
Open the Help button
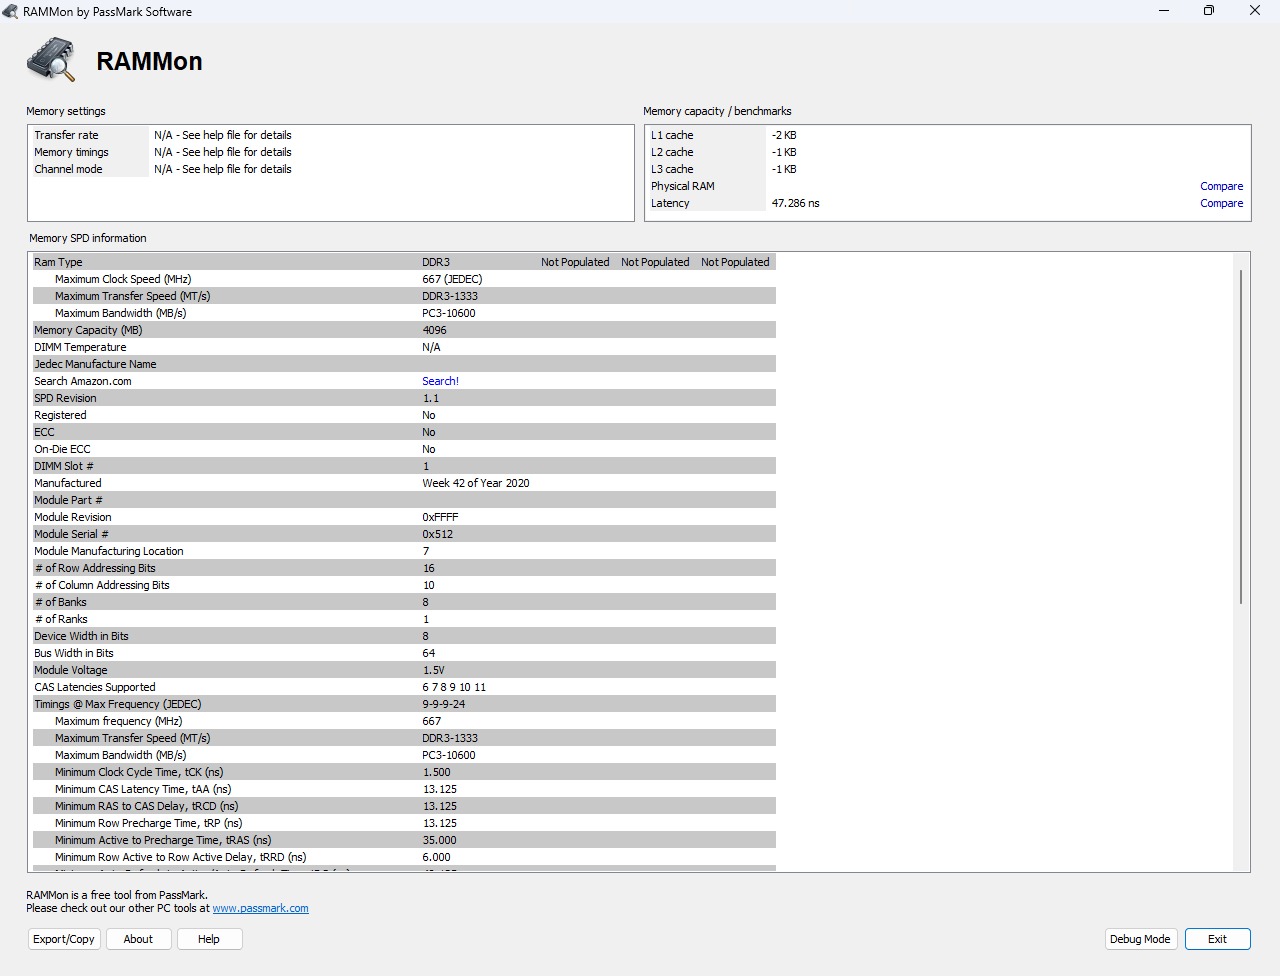tap(209, 939)
